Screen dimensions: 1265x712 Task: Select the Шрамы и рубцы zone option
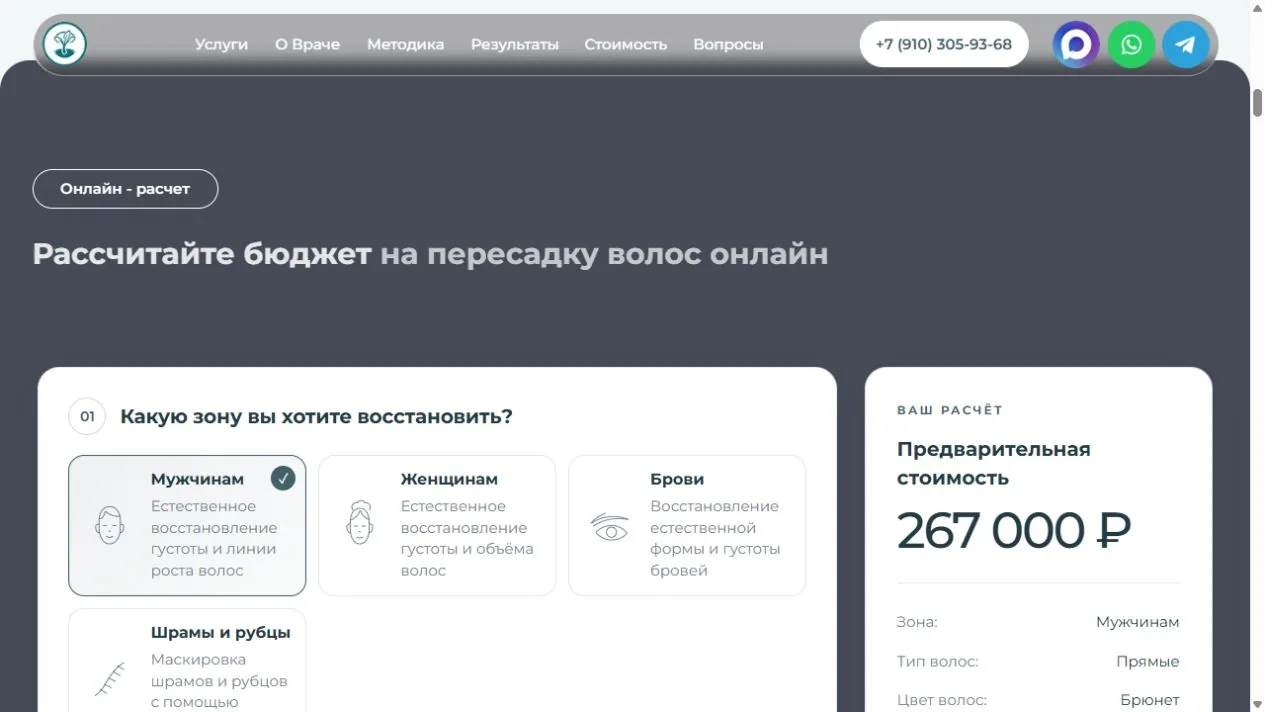coord(187,661)
